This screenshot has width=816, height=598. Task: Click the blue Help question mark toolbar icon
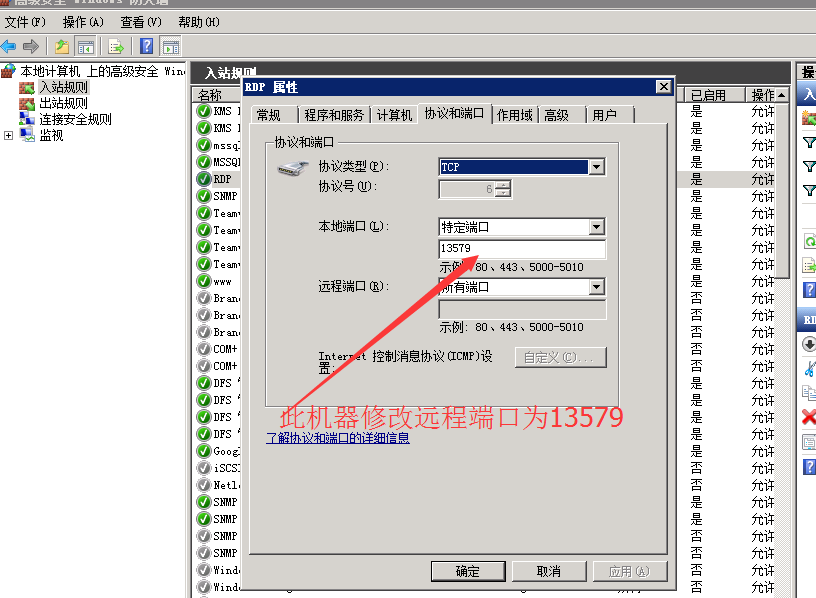147,46
